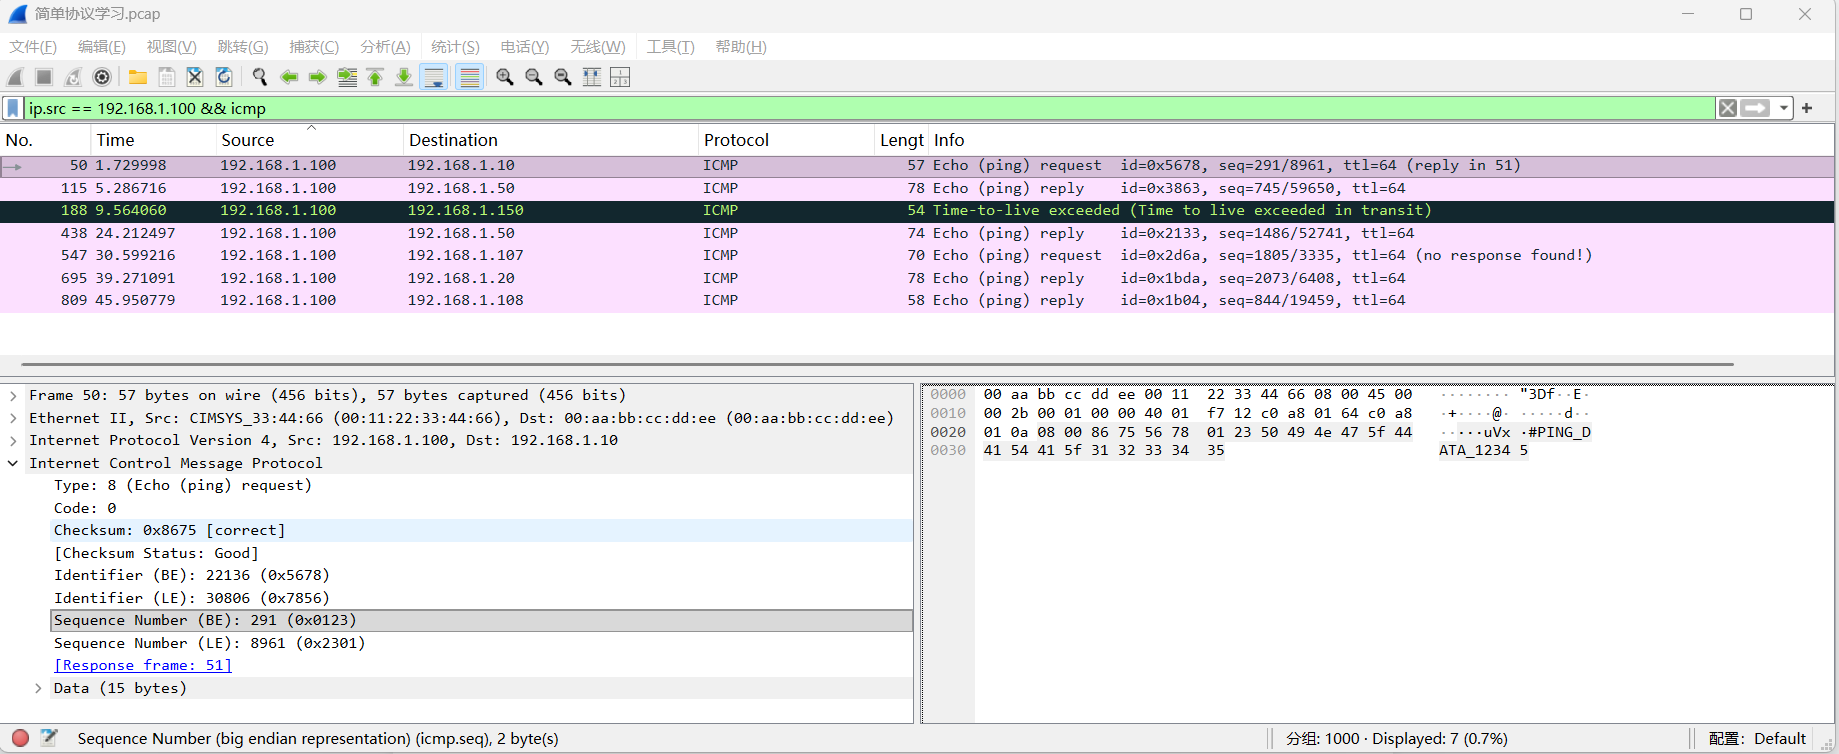Toggle packet colorization rules button

point(469,77)
